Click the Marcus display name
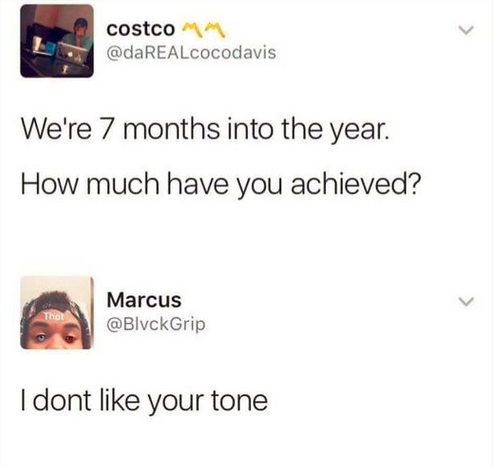 pyautogui.click(x=144, y=300)
